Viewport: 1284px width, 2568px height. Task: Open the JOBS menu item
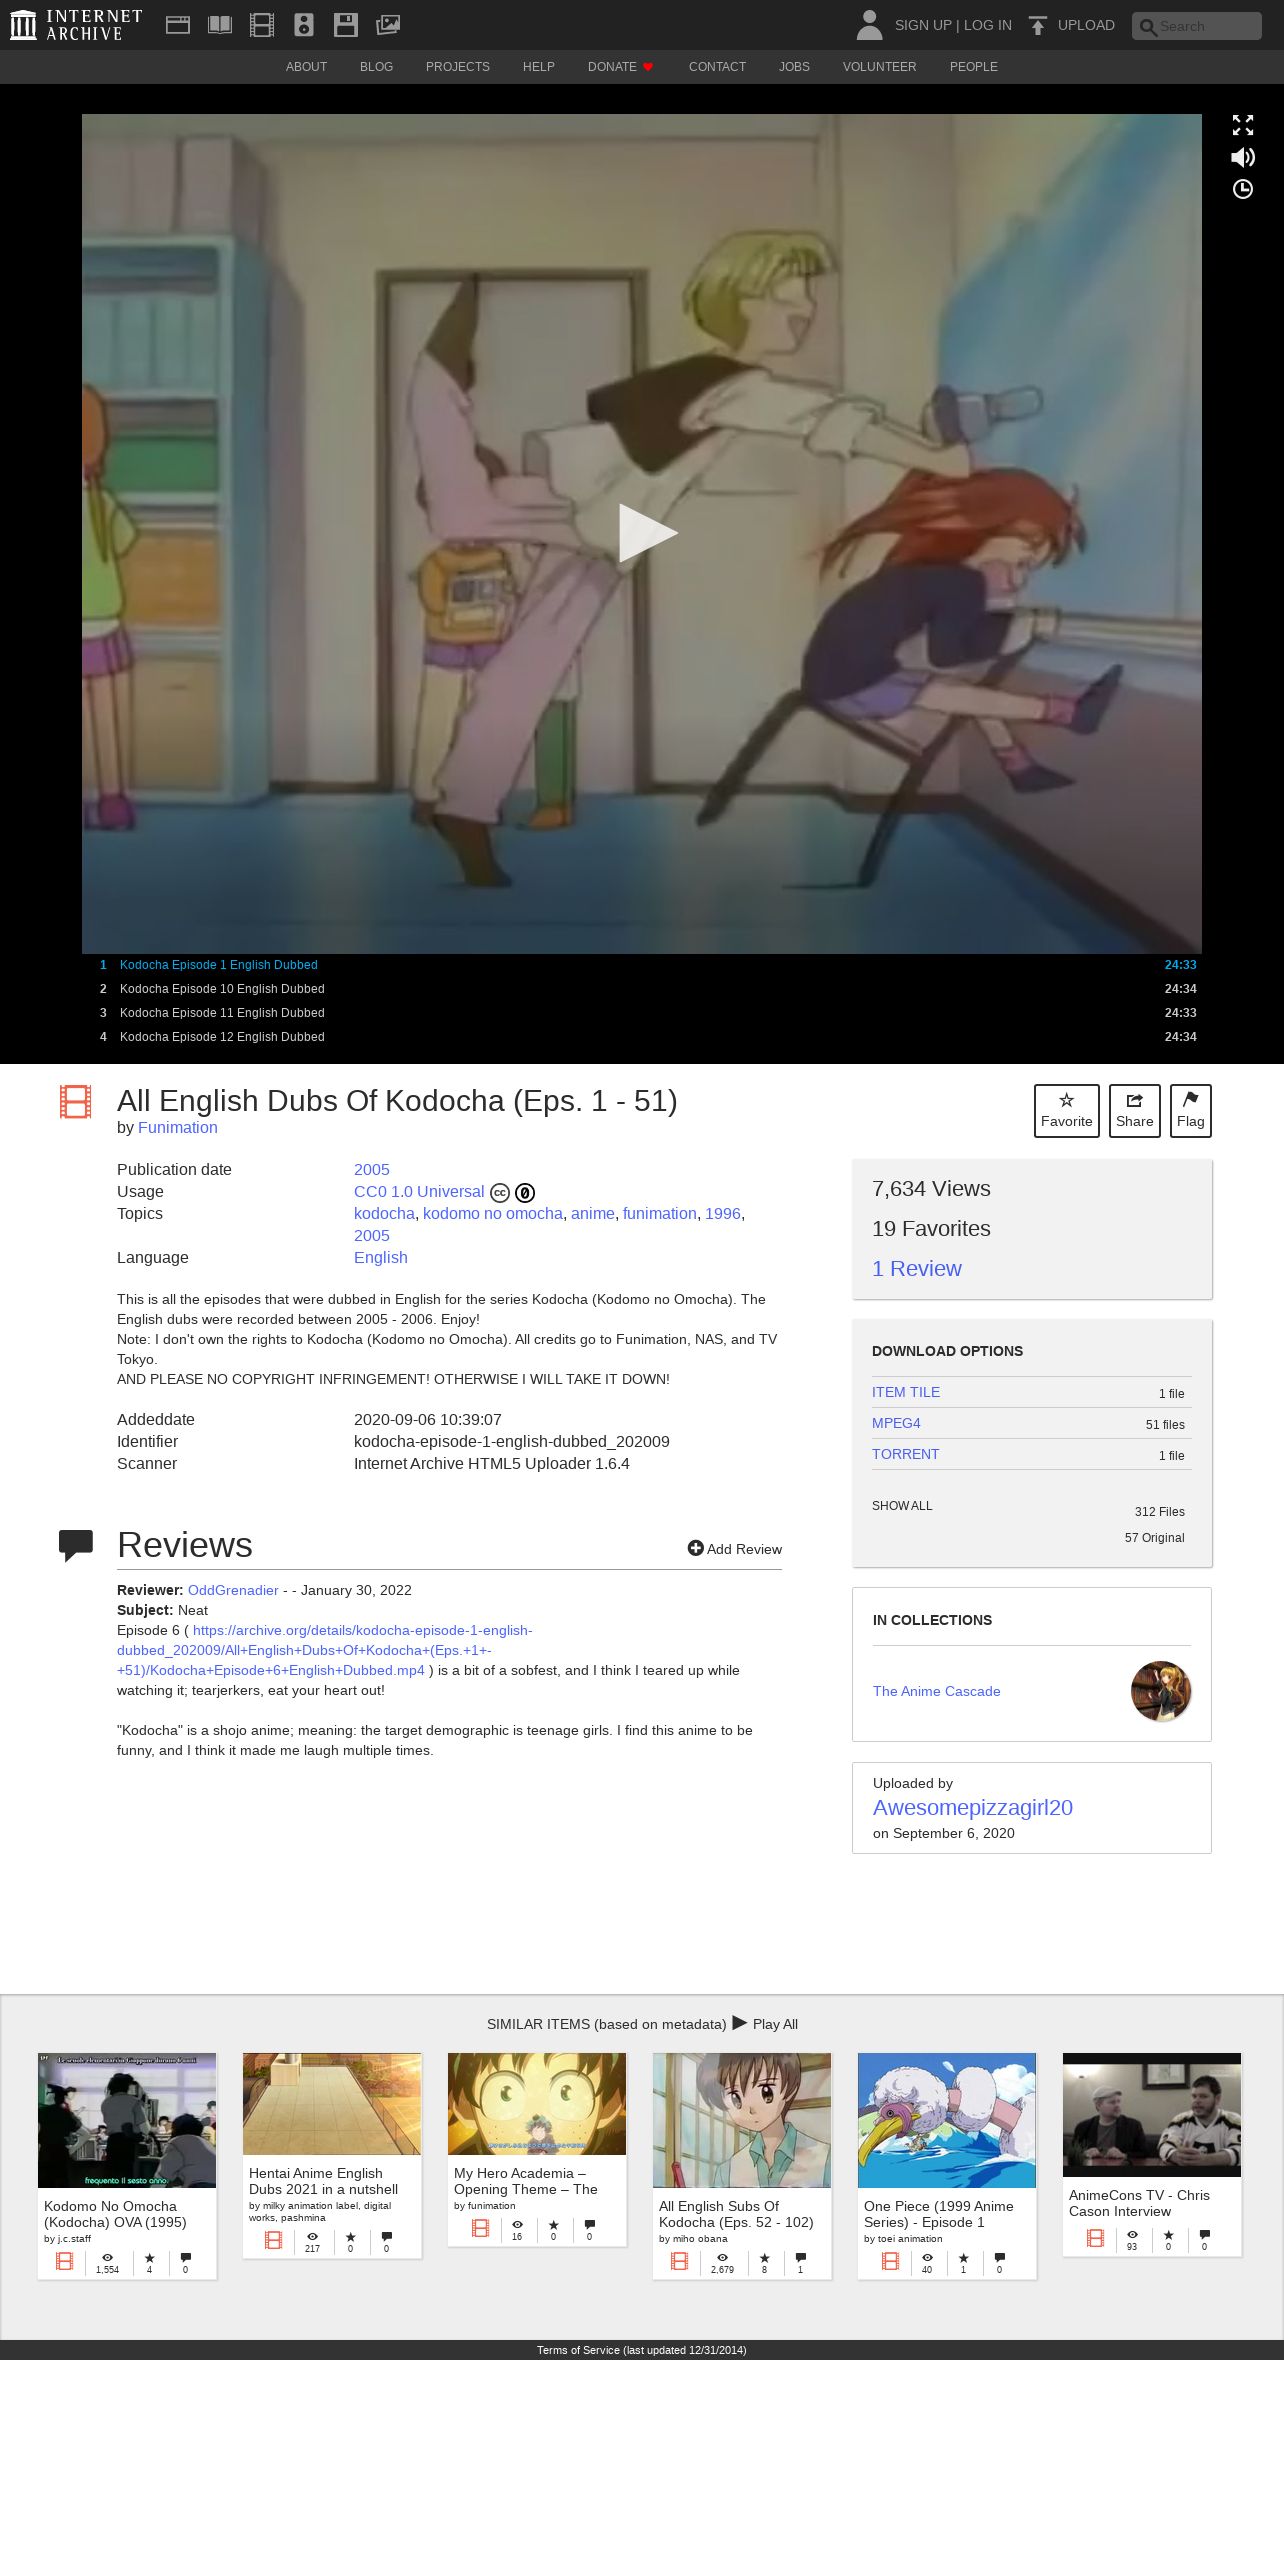(794, 67)
